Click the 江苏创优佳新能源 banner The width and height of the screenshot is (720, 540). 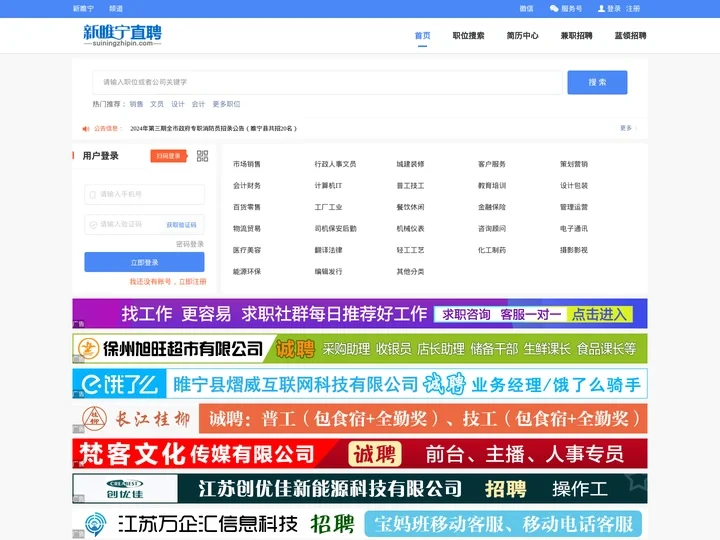tap(360, 489)
